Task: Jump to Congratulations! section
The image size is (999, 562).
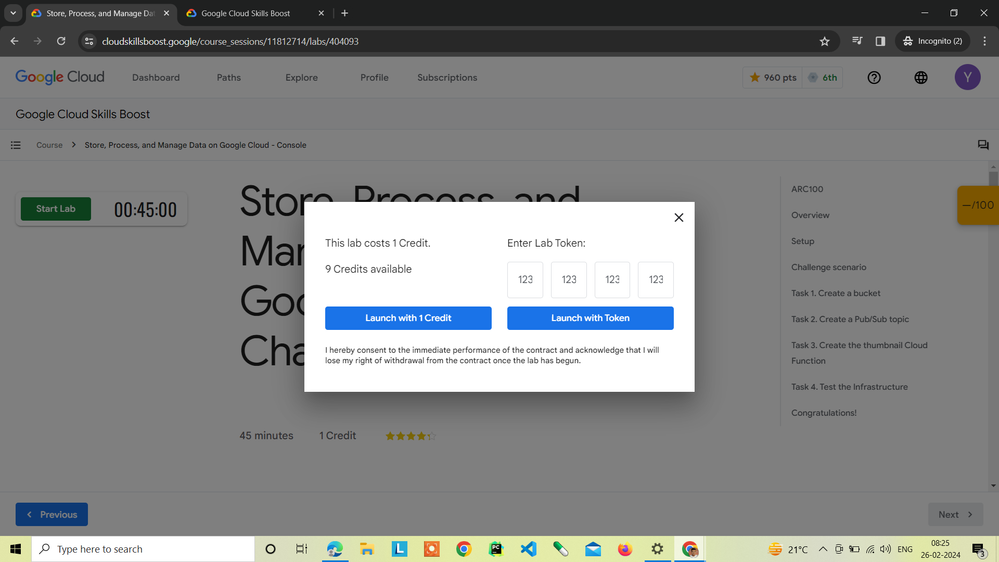Action: (823, 413)
